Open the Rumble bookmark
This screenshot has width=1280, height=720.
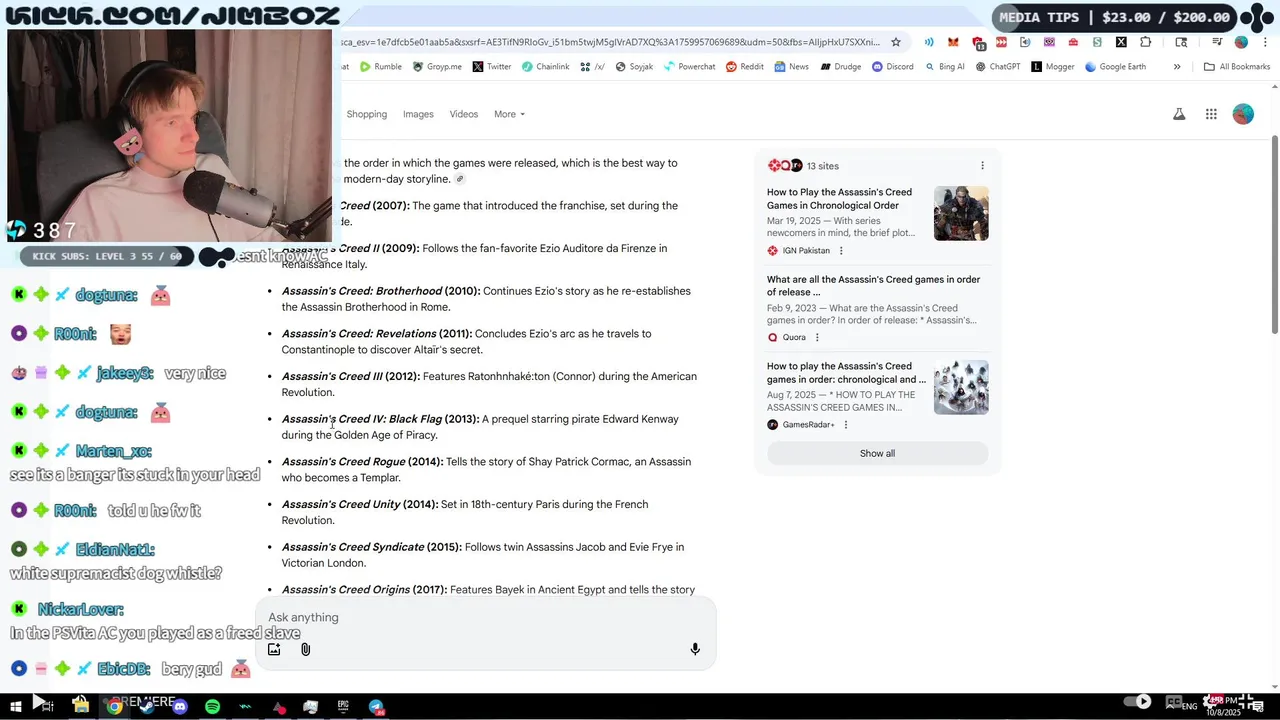click(380, 67)
